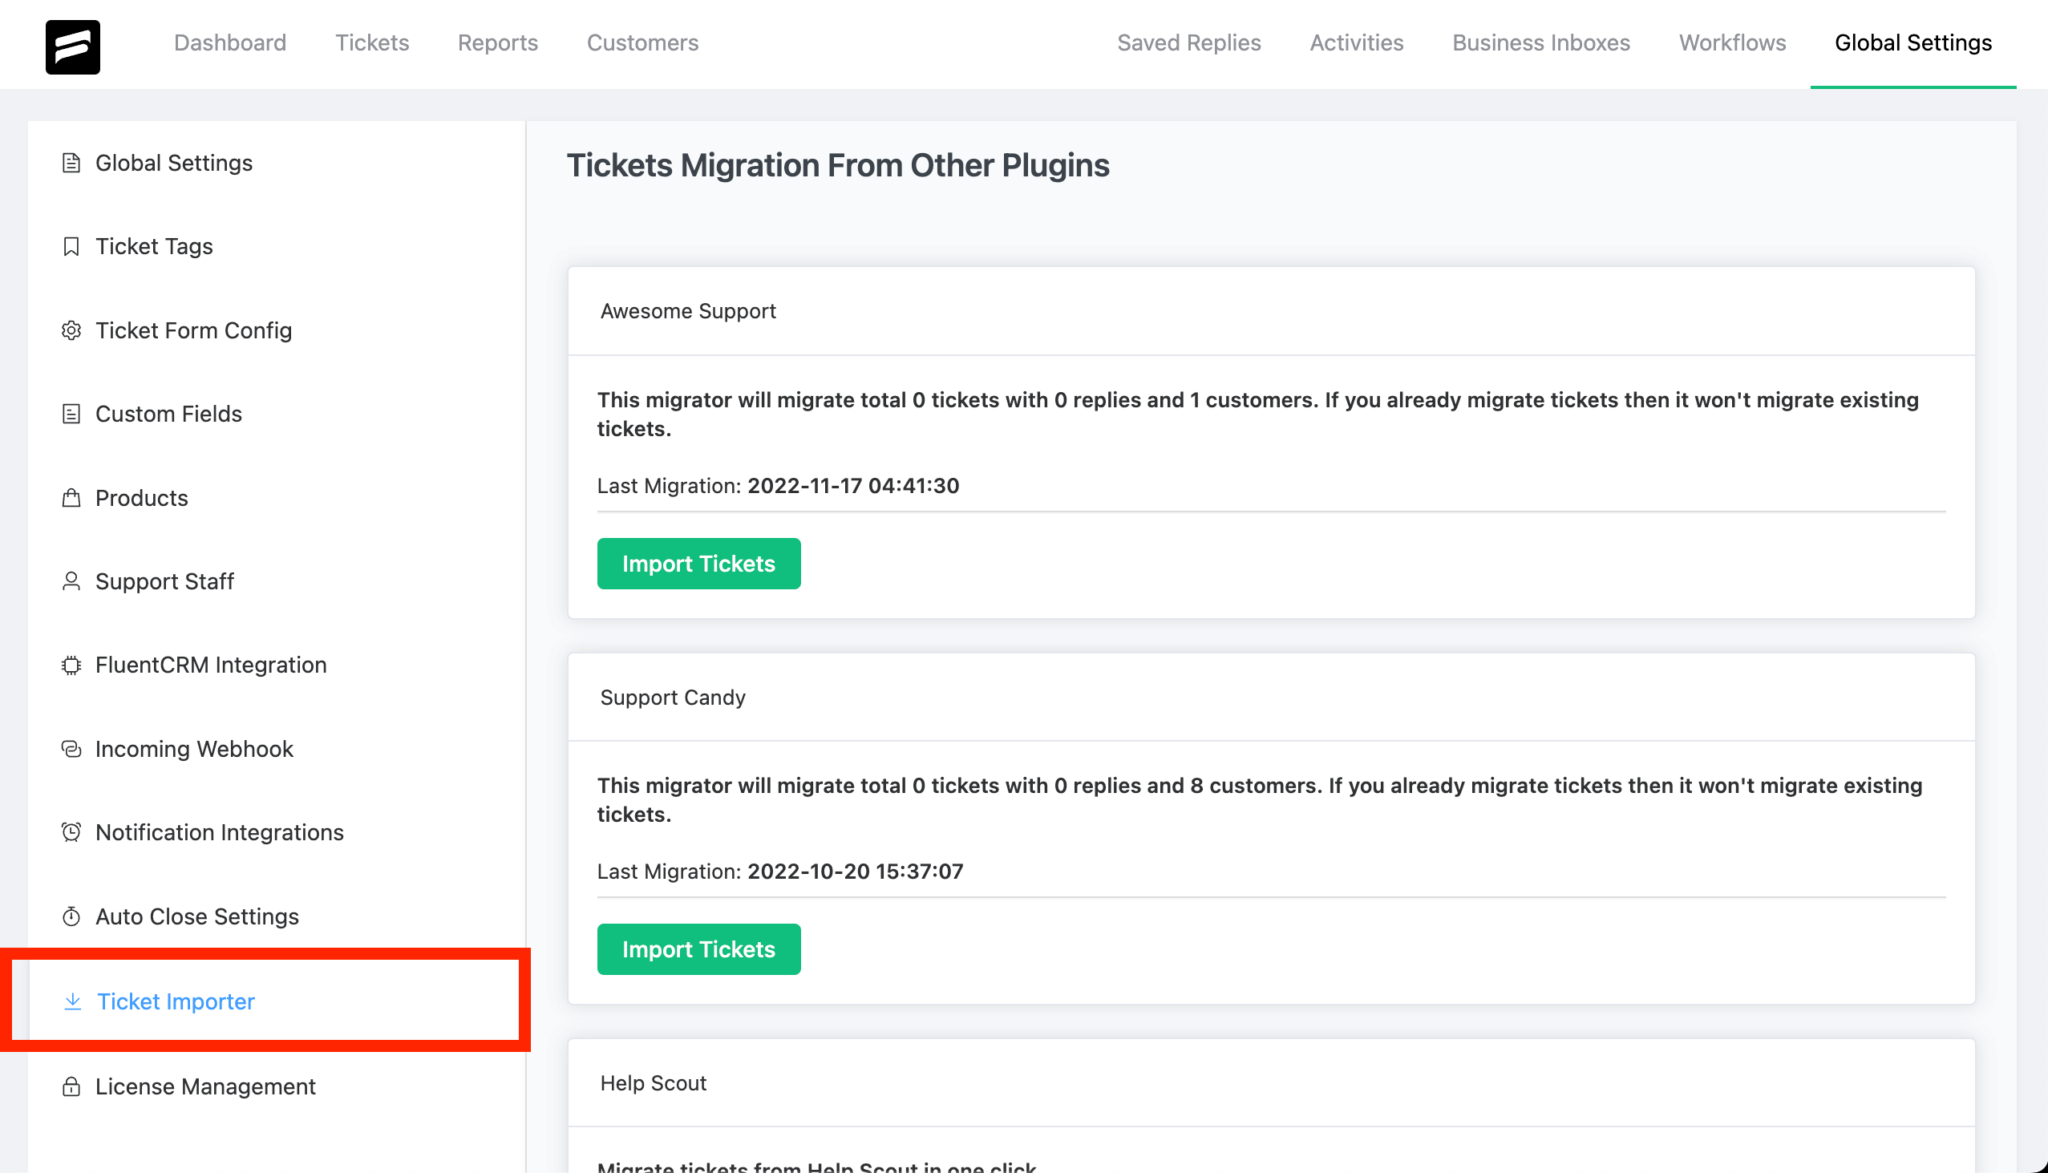The width and height of the screenshot is (2048, 1173).
Task: Click the Products bag icon
Action: 71,498
